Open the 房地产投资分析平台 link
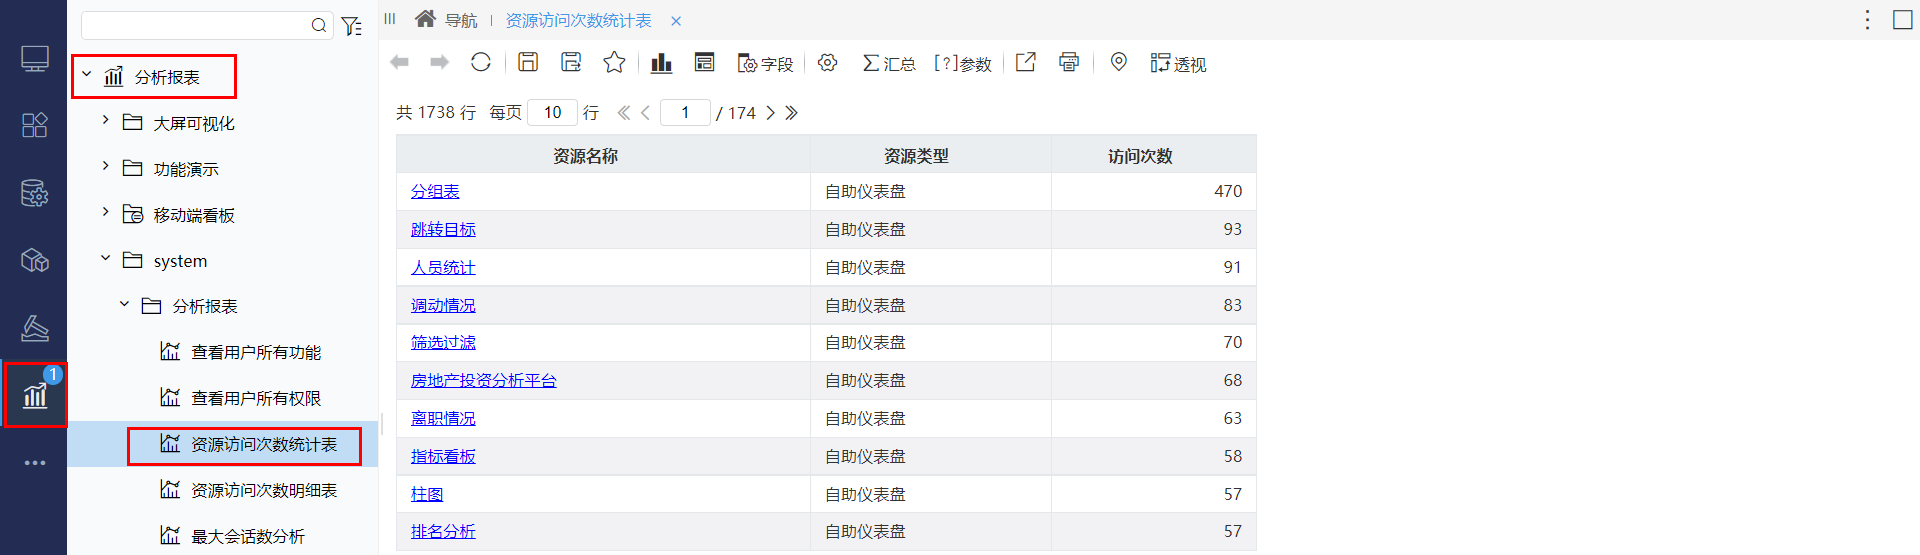Image resolution: width=1920 pixels, height=555 pixels. click(484, 380)
